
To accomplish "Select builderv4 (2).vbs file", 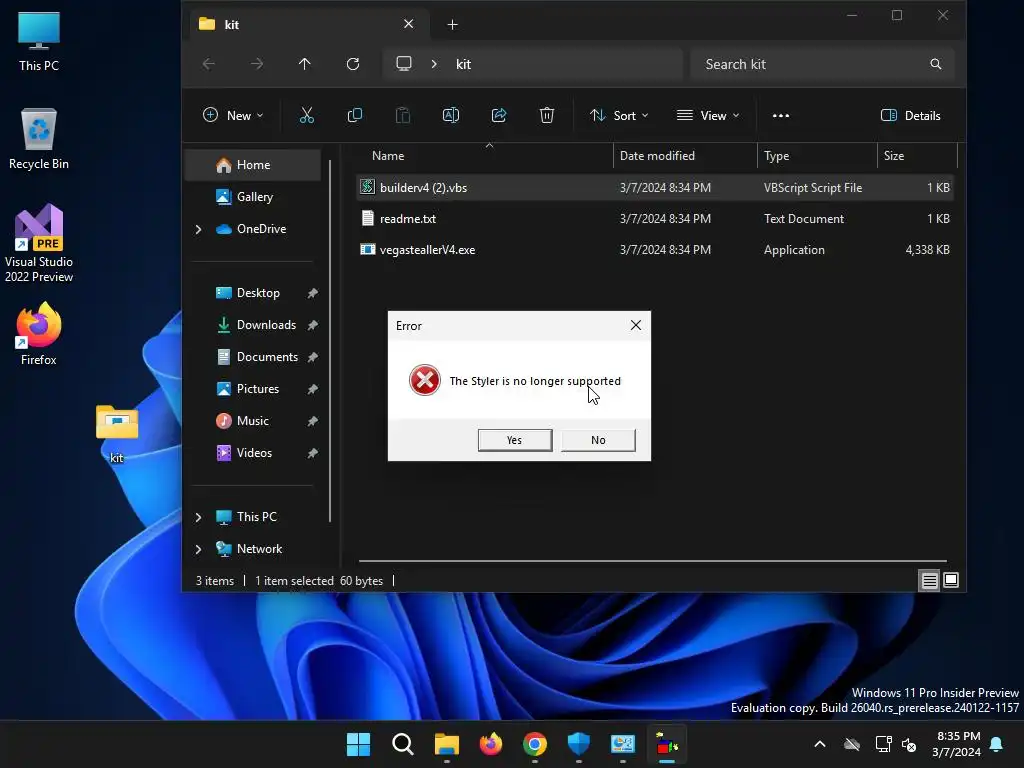I will click(655, 187).
